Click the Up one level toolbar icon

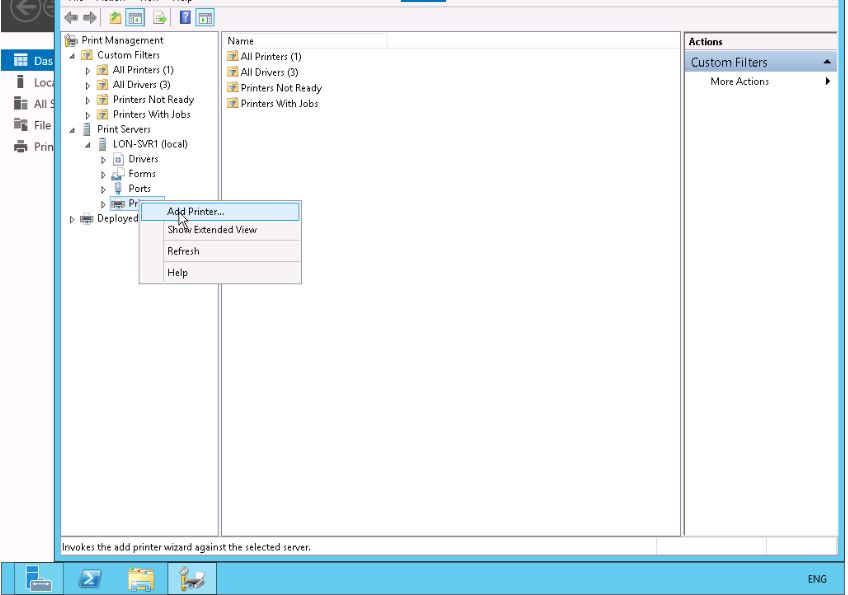115,18
